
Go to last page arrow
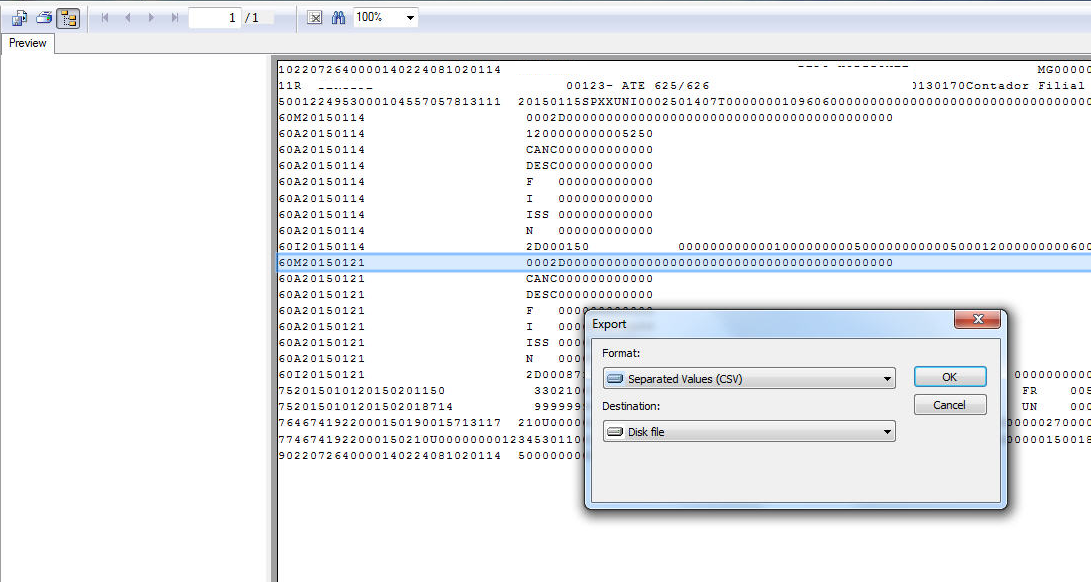pos(175,18)
